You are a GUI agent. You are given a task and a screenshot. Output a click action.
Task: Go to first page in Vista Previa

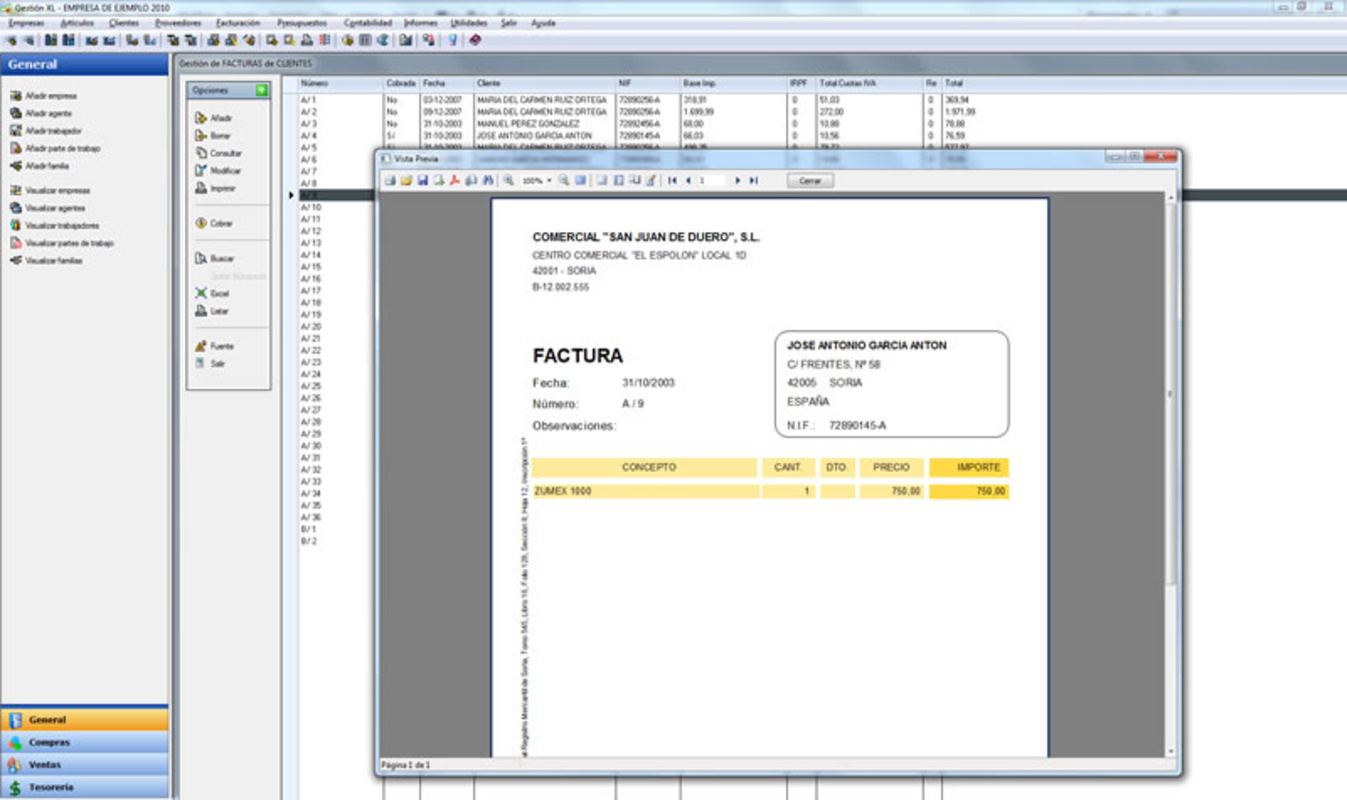point(673,181)
